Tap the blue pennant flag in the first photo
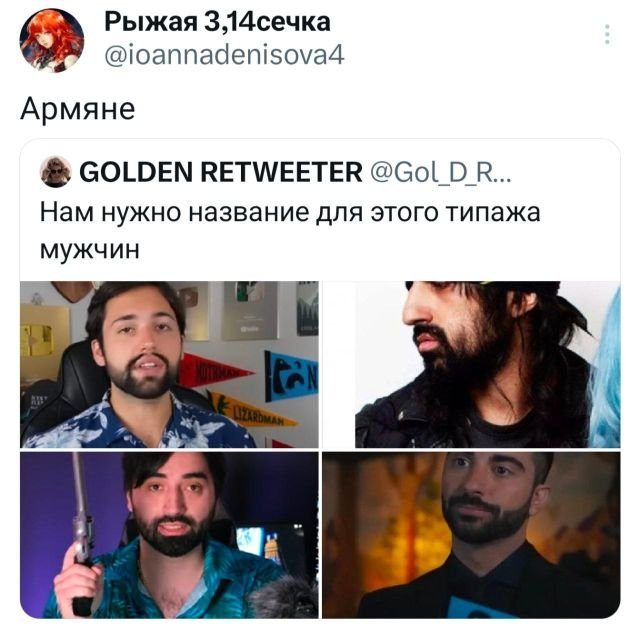640x630 pixels. [291, 376]
